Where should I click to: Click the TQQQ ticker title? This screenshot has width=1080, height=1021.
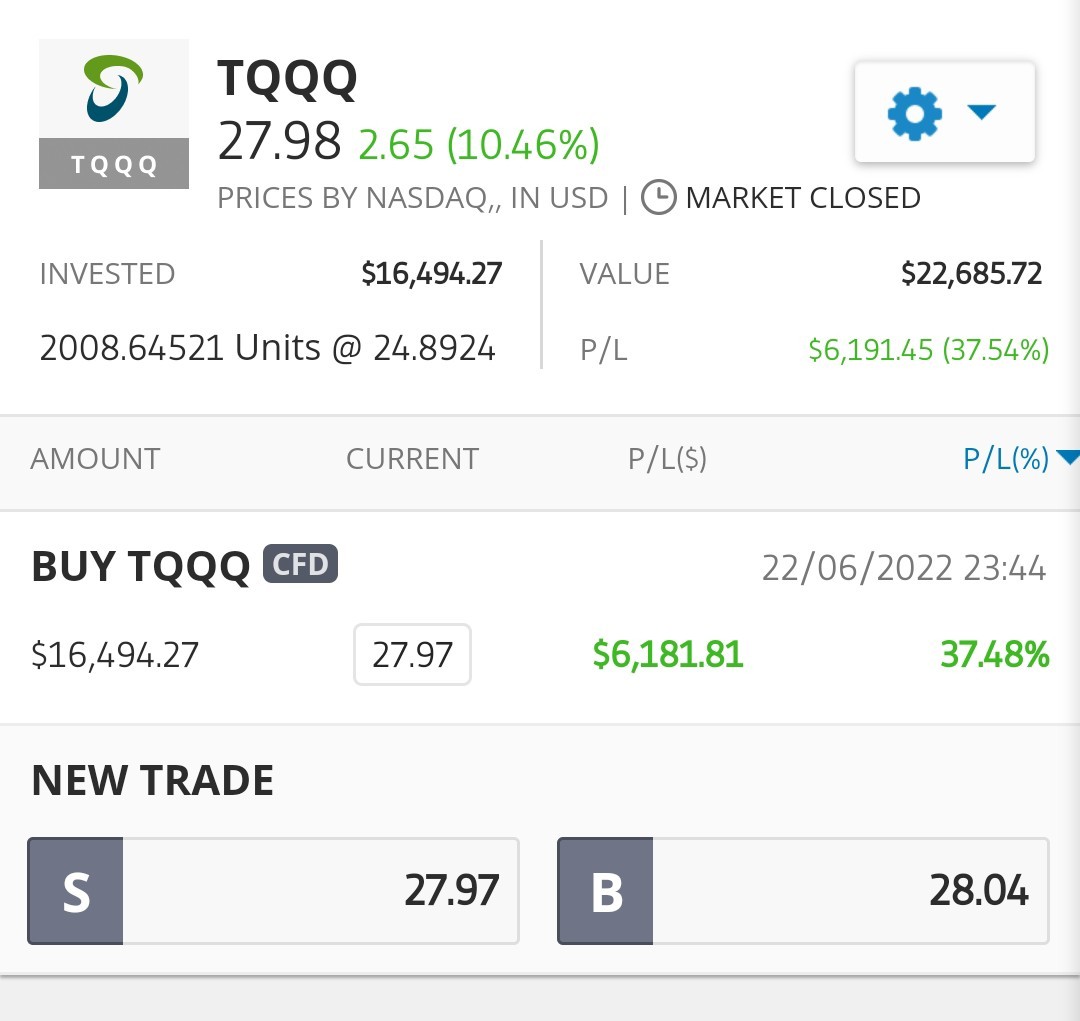point(287,79)
